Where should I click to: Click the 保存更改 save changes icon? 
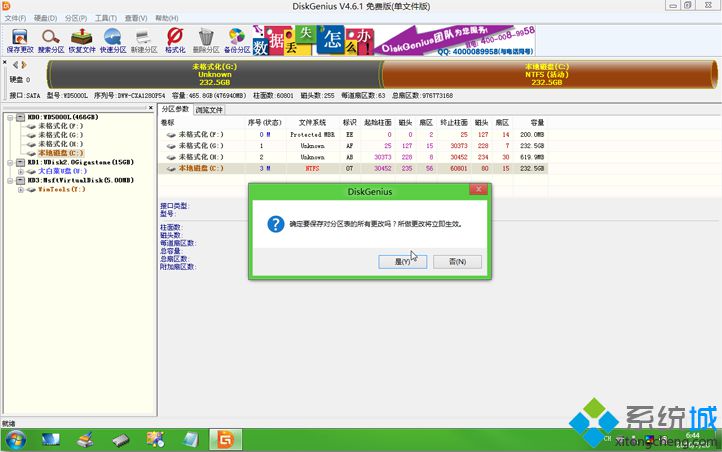click(20, 41)
